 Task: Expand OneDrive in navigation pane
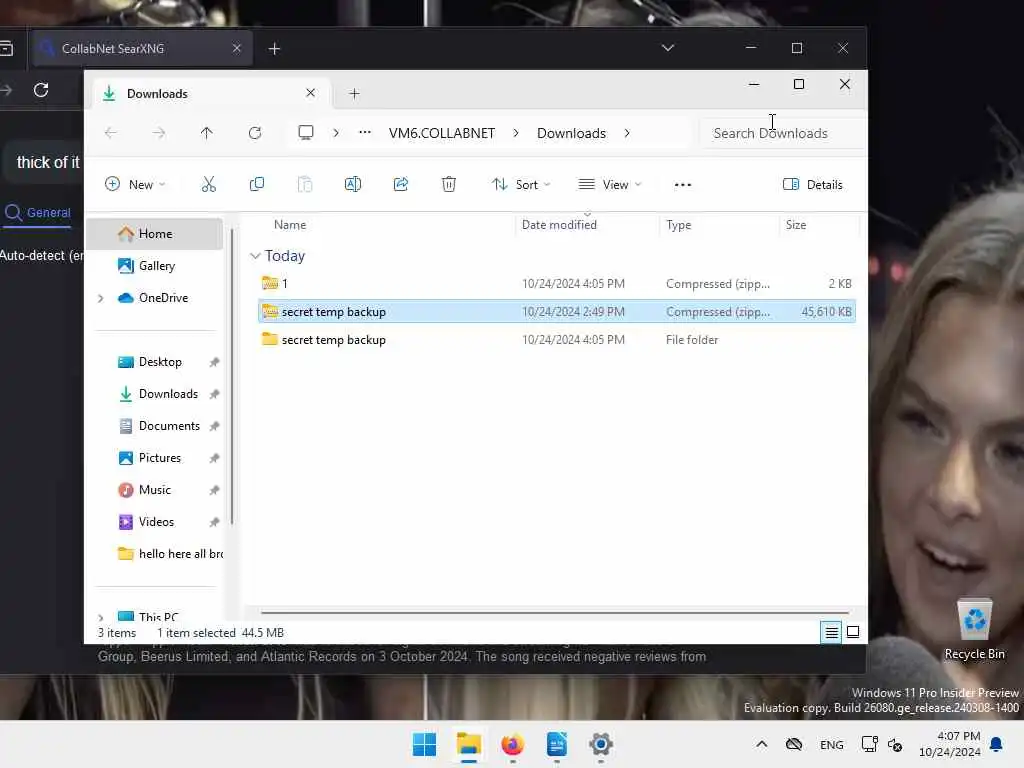point(101,298)
